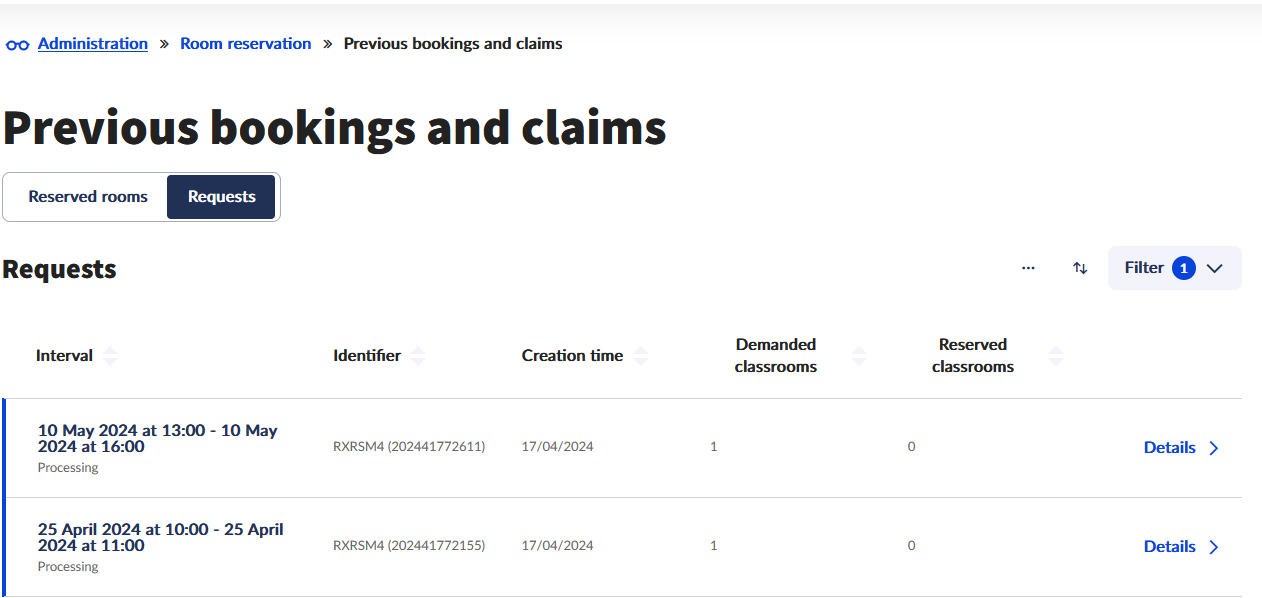The image size is (1262, 598).
Task: Sort by Demanded classrooms column arrows
Action: (x=858, y=356)
